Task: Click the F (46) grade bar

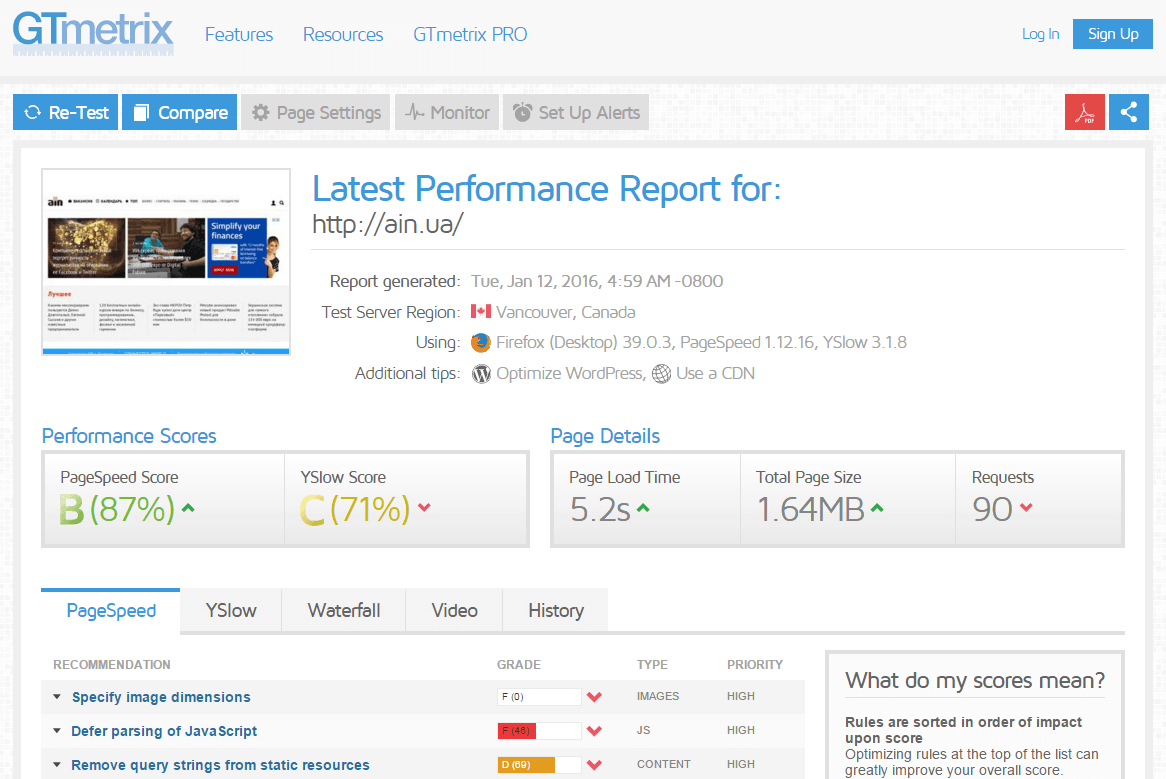Action: [x=539, y=731]
